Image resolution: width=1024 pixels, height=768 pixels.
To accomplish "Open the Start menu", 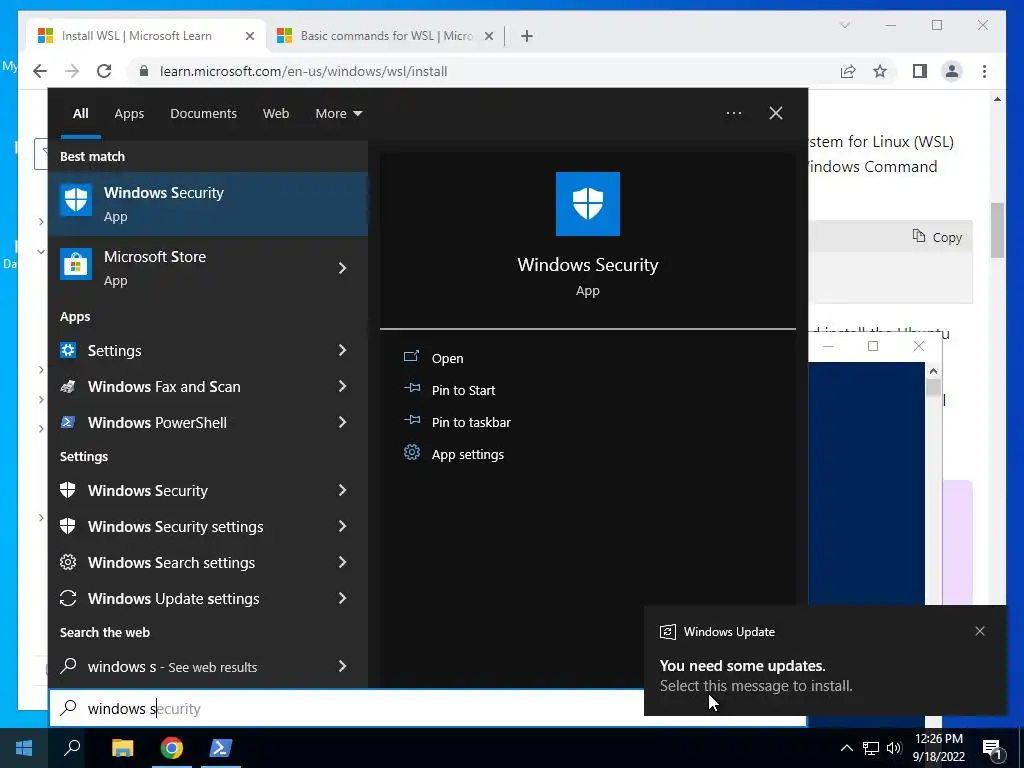I will [x=24, y=748].
